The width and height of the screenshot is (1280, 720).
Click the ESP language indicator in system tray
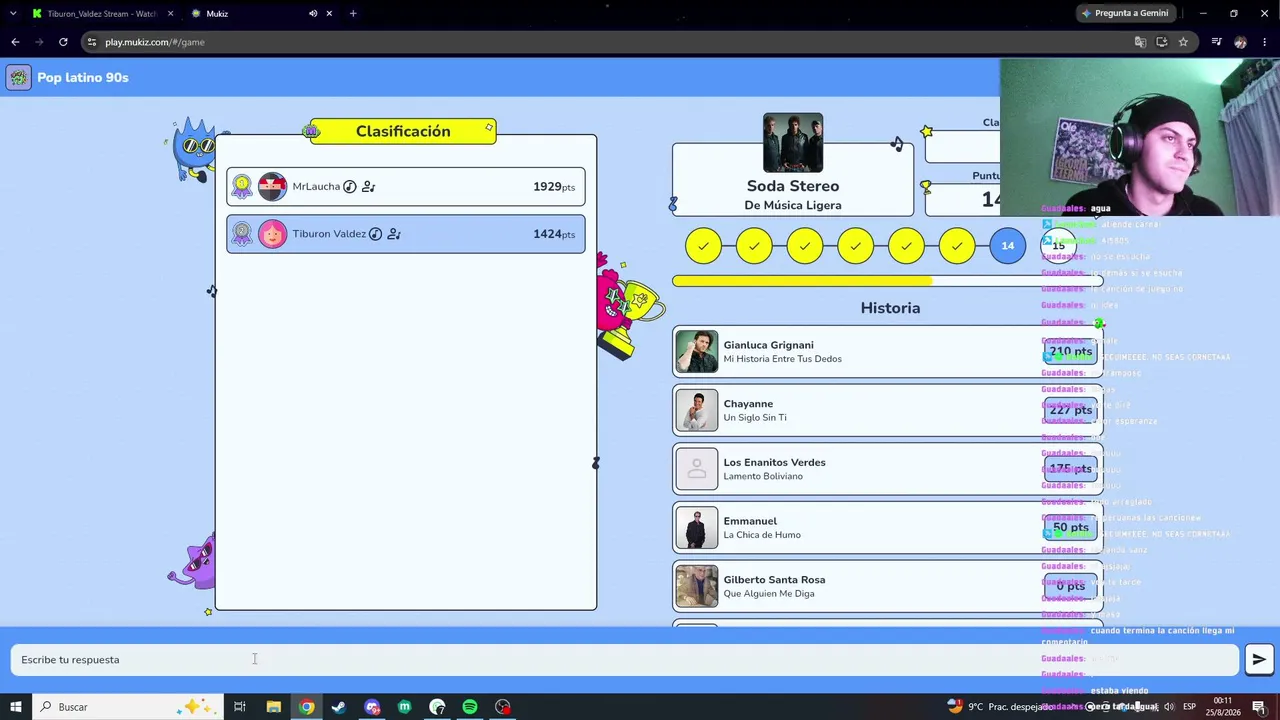click(1189, 707)
